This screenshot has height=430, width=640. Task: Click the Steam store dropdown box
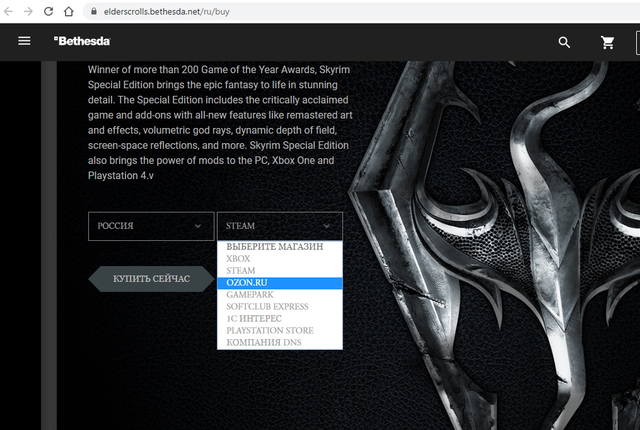tap(280, 226)
